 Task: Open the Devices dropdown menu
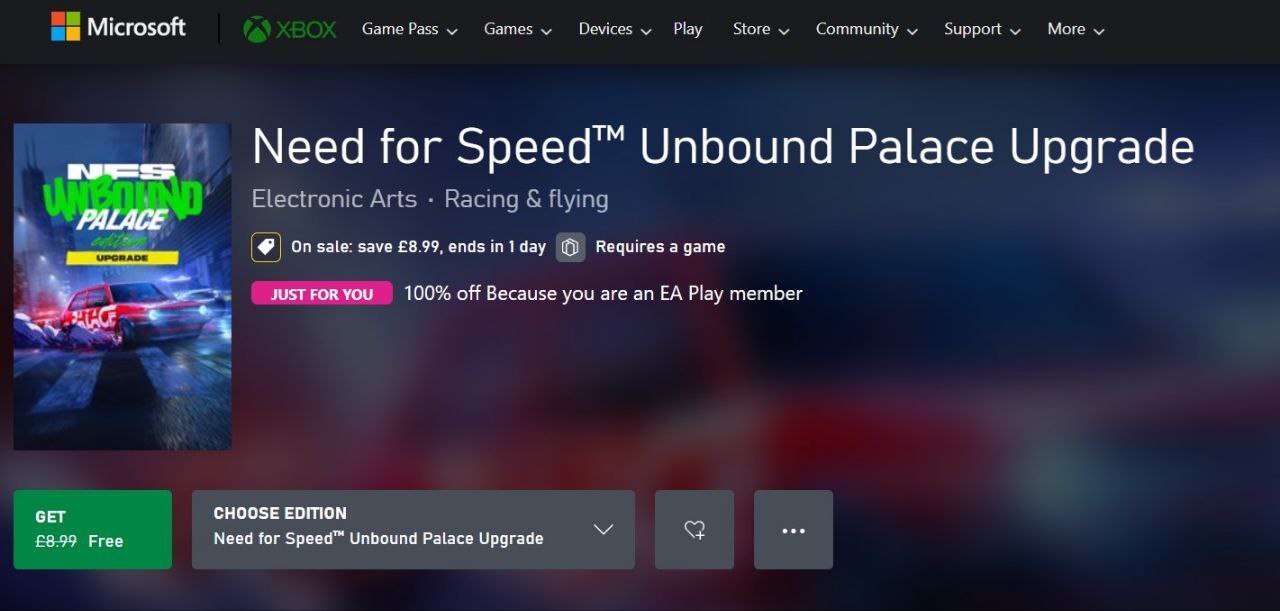(614, 29)
